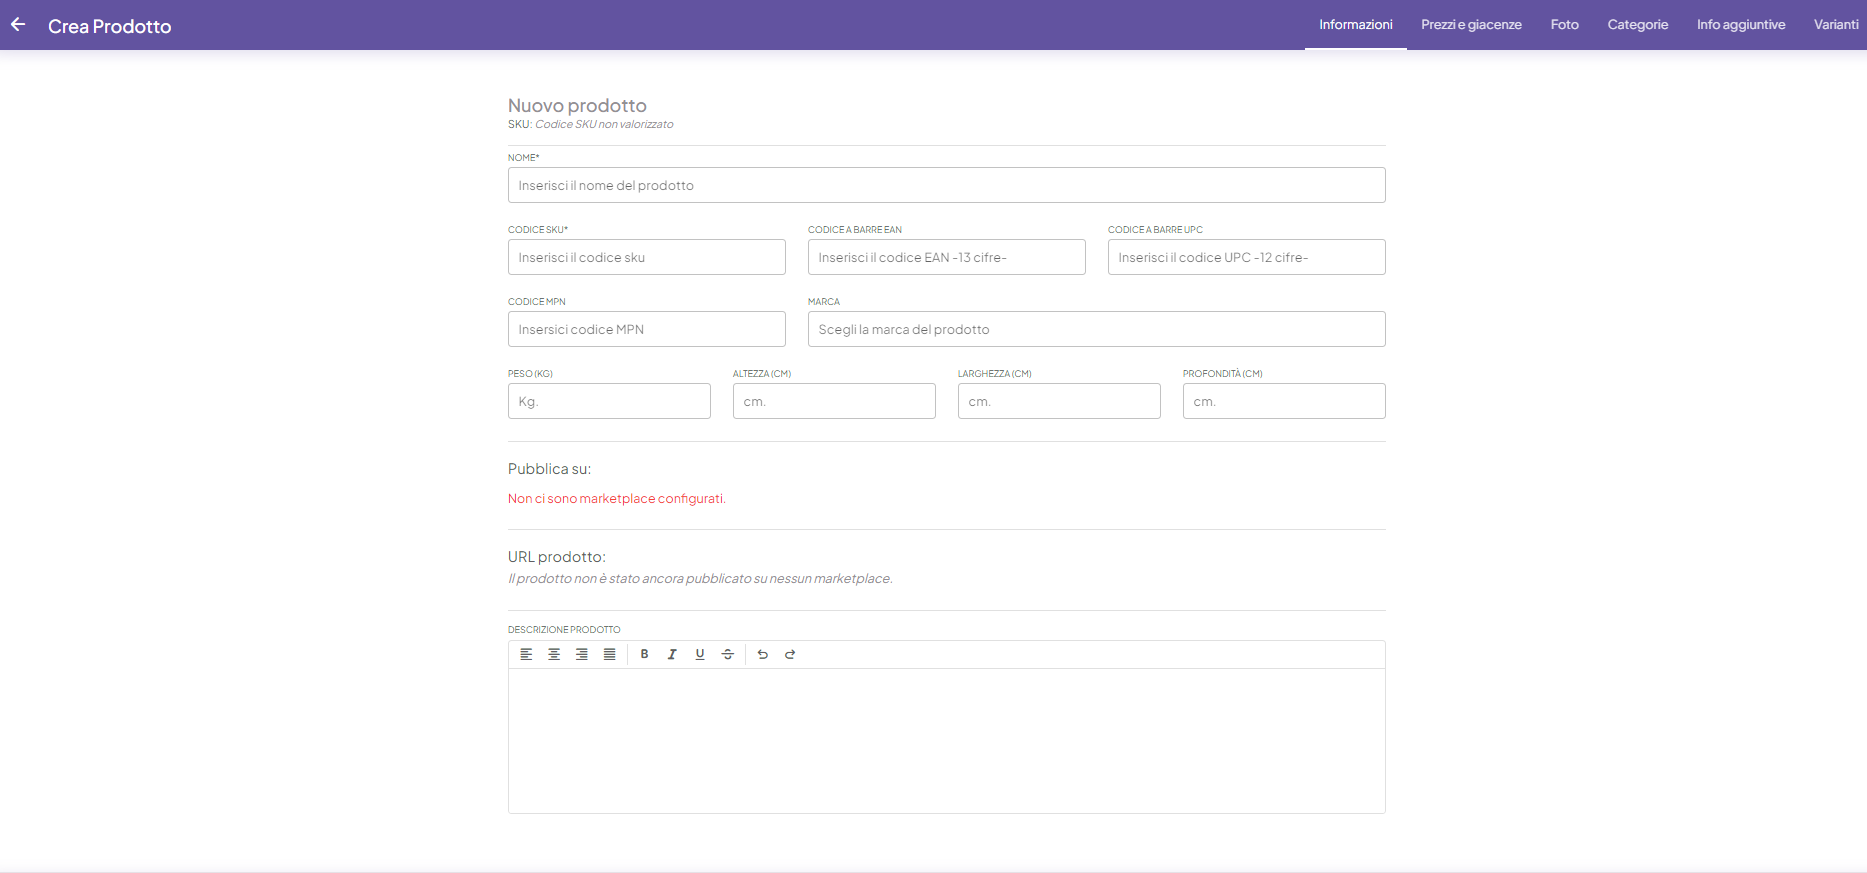Click the Codice MPN input field
The height and width of the screenshot is (873, 1867).
tap(647, 329)
